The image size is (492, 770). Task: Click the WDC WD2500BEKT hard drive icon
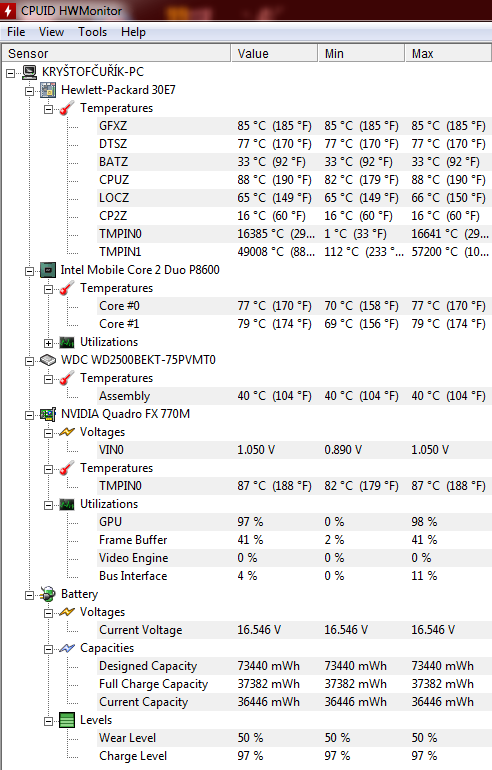48,360
